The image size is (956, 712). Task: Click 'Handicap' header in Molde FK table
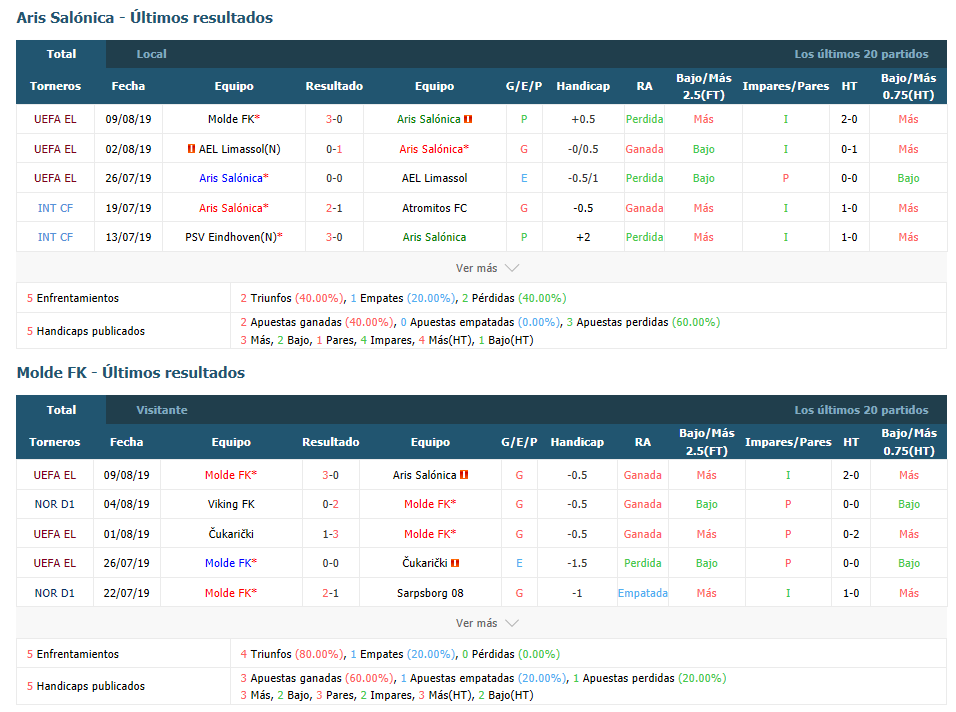[577, 442]
